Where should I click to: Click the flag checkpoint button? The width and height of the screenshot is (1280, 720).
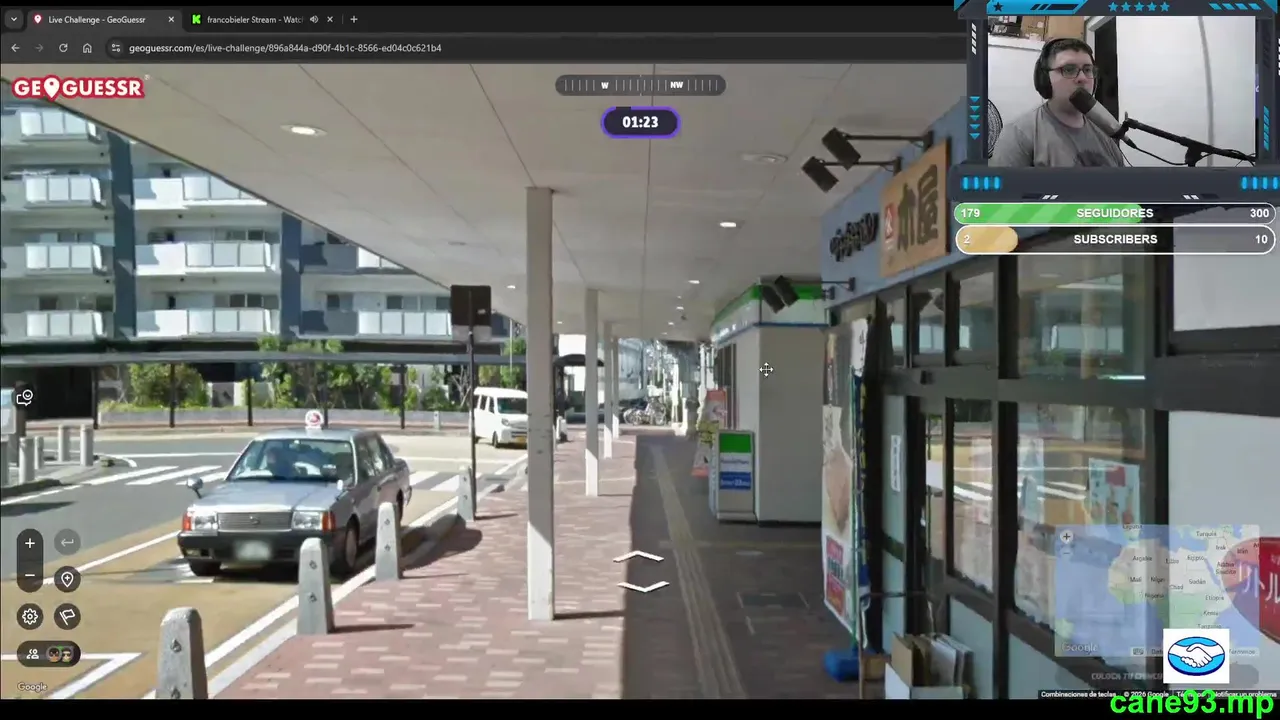pos(67,616)
